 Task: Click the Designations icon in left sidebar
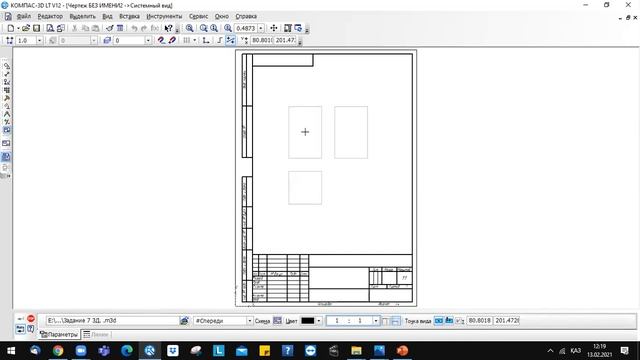(7, 82)
